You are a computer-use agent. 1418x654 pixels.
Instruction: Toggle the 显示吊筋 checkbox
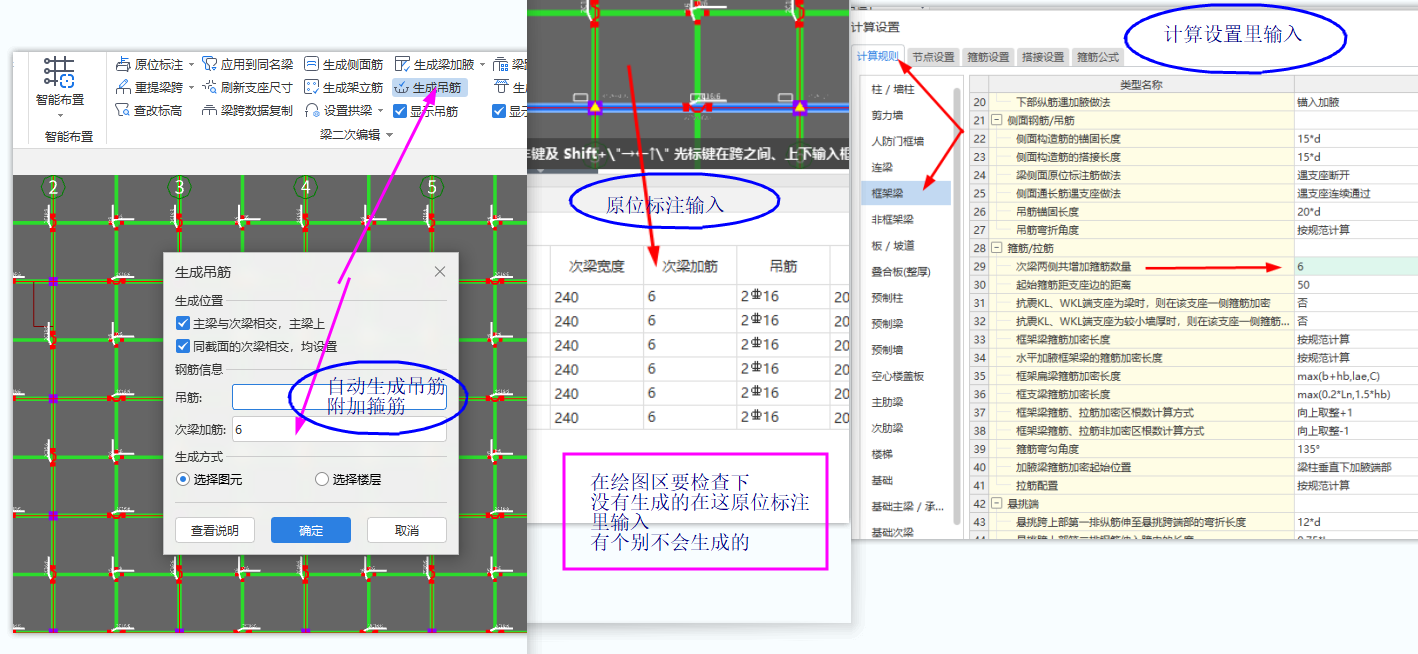[400, 111]
